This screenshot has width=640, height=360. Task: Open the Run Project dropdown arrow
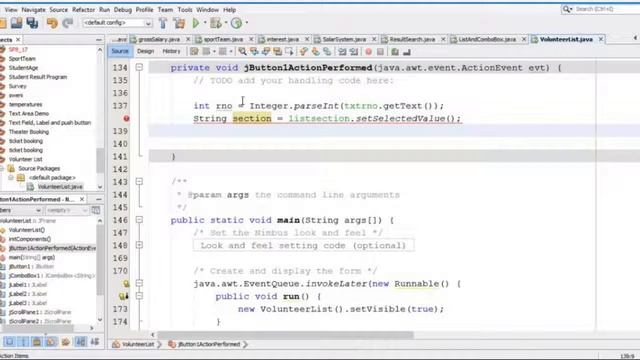(x=205, y=23)
